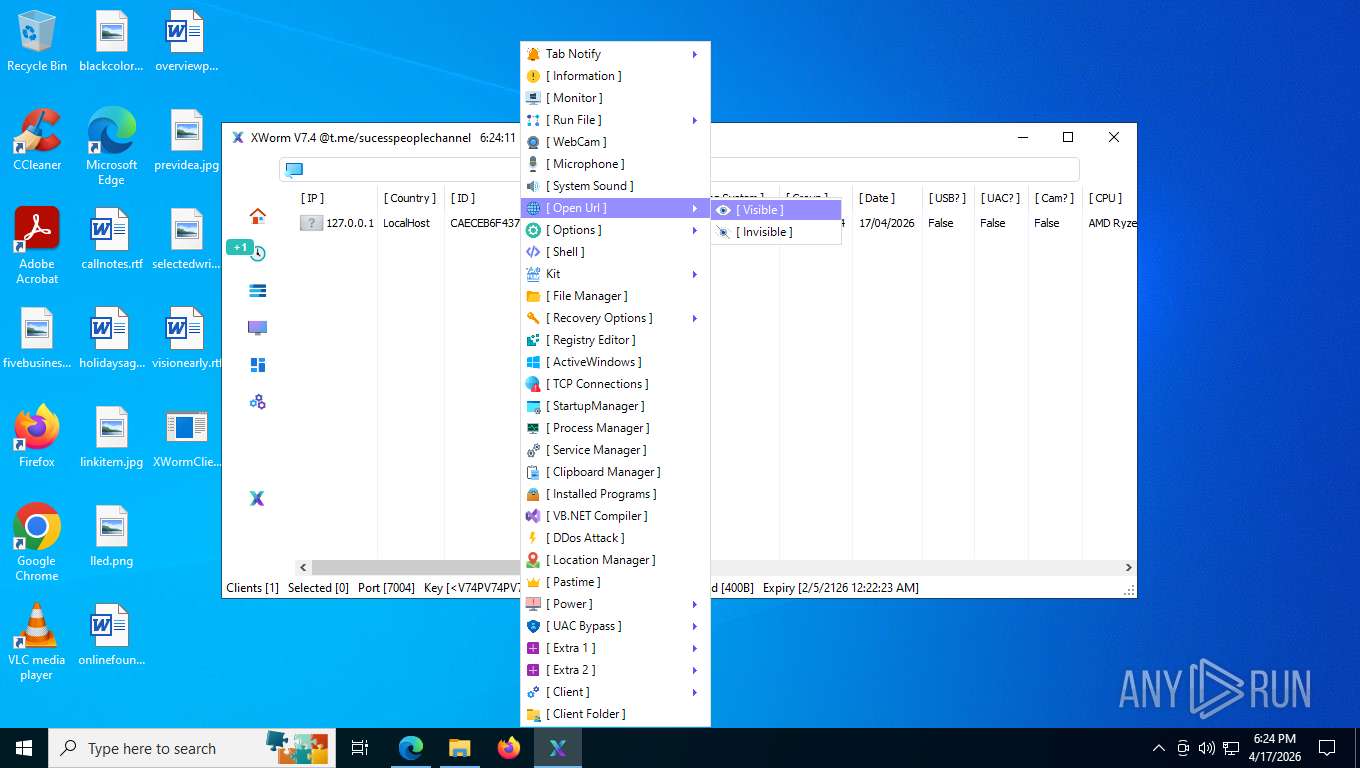The height and width of the screenshot is (768, 1360).
Task: Open the XWorm sidebar gears icon
Action: pyautogui.click(x=257, y=402)
